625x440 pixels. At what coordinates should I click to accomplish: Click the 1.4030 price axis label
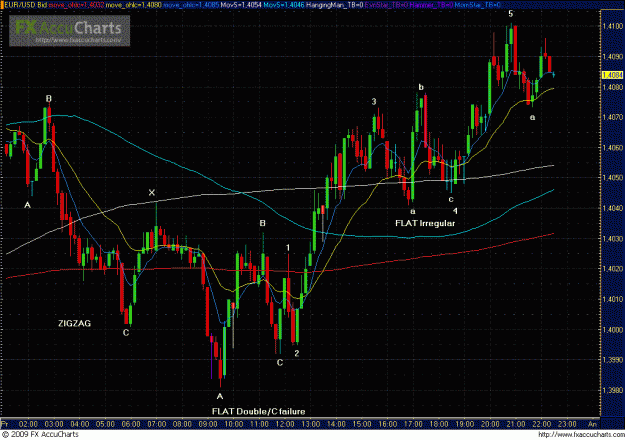[x=613, y=239]
